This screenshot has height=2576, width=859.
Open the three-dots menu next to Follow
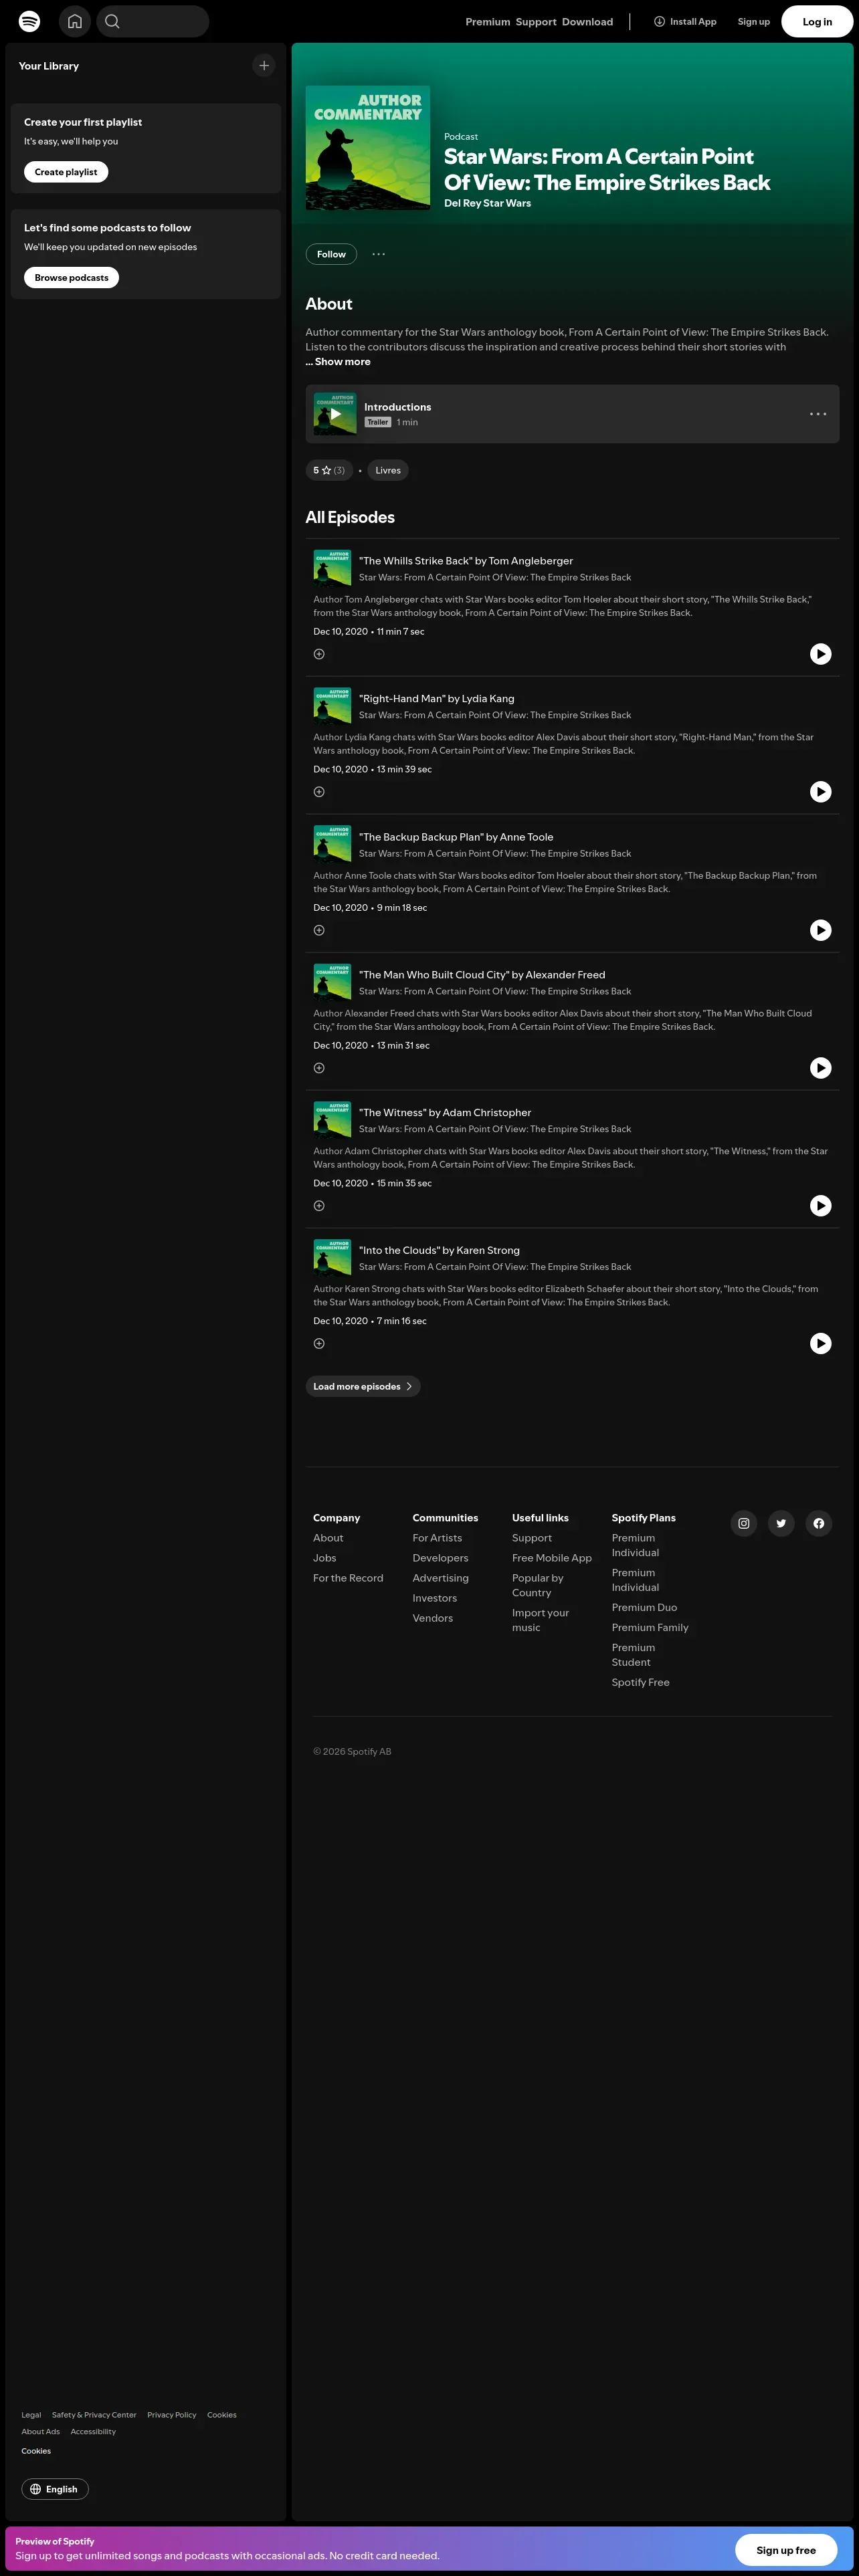click(x=378, y=254)
